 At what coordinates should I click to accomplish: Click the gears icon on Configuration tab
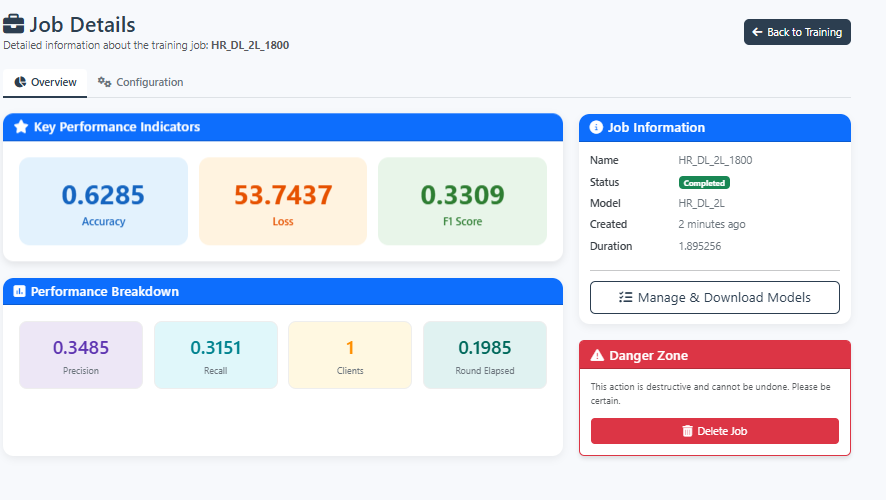(x=104, y=82)
